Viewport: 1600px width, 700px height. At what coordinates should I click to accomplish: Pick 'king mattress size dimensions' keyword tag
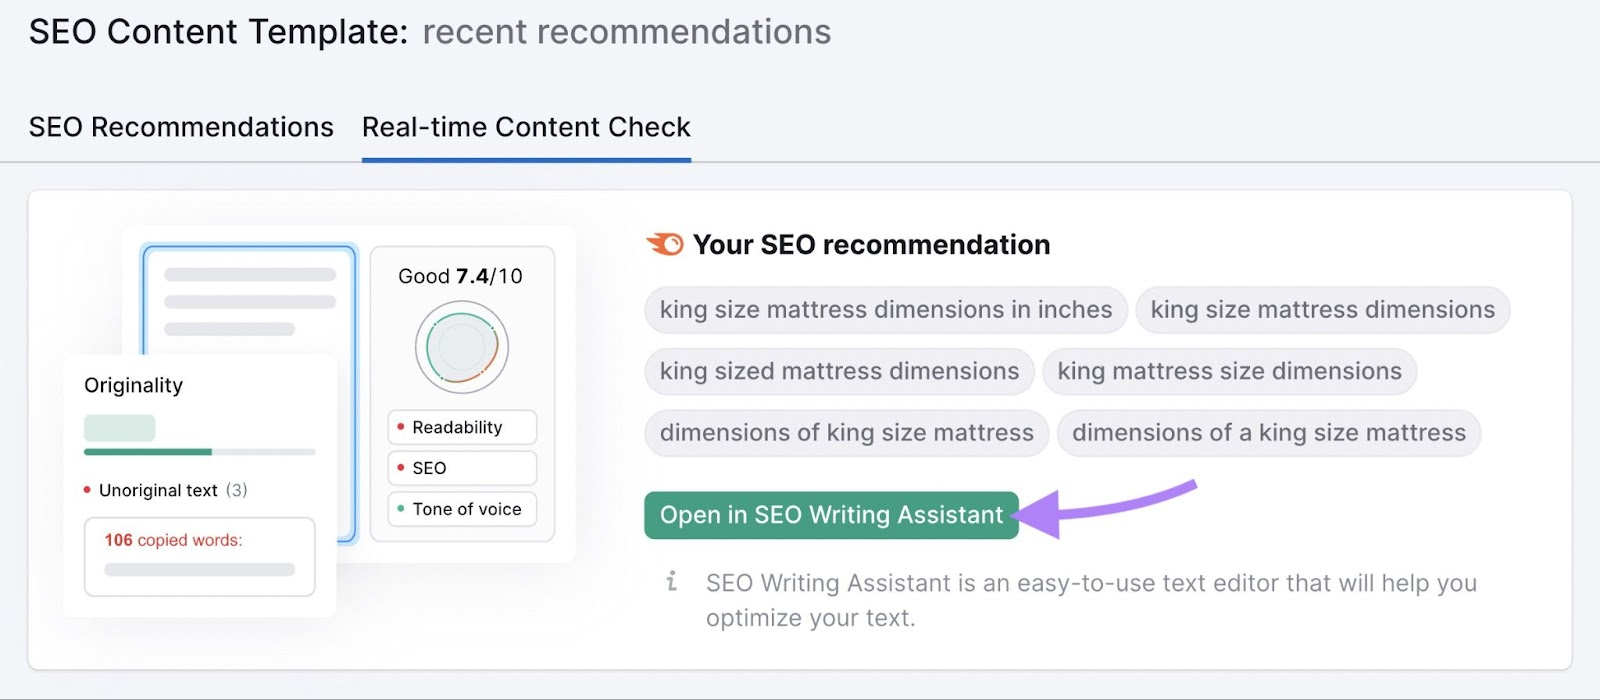(1229, 371)
